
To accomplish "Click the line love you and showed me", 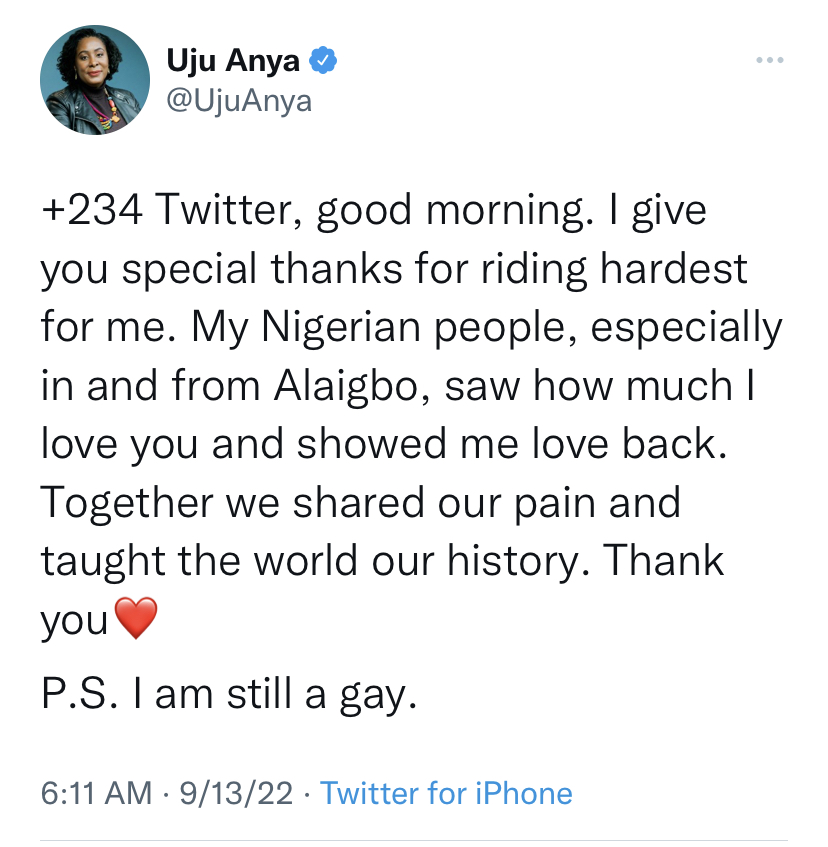I will (384, 445).
